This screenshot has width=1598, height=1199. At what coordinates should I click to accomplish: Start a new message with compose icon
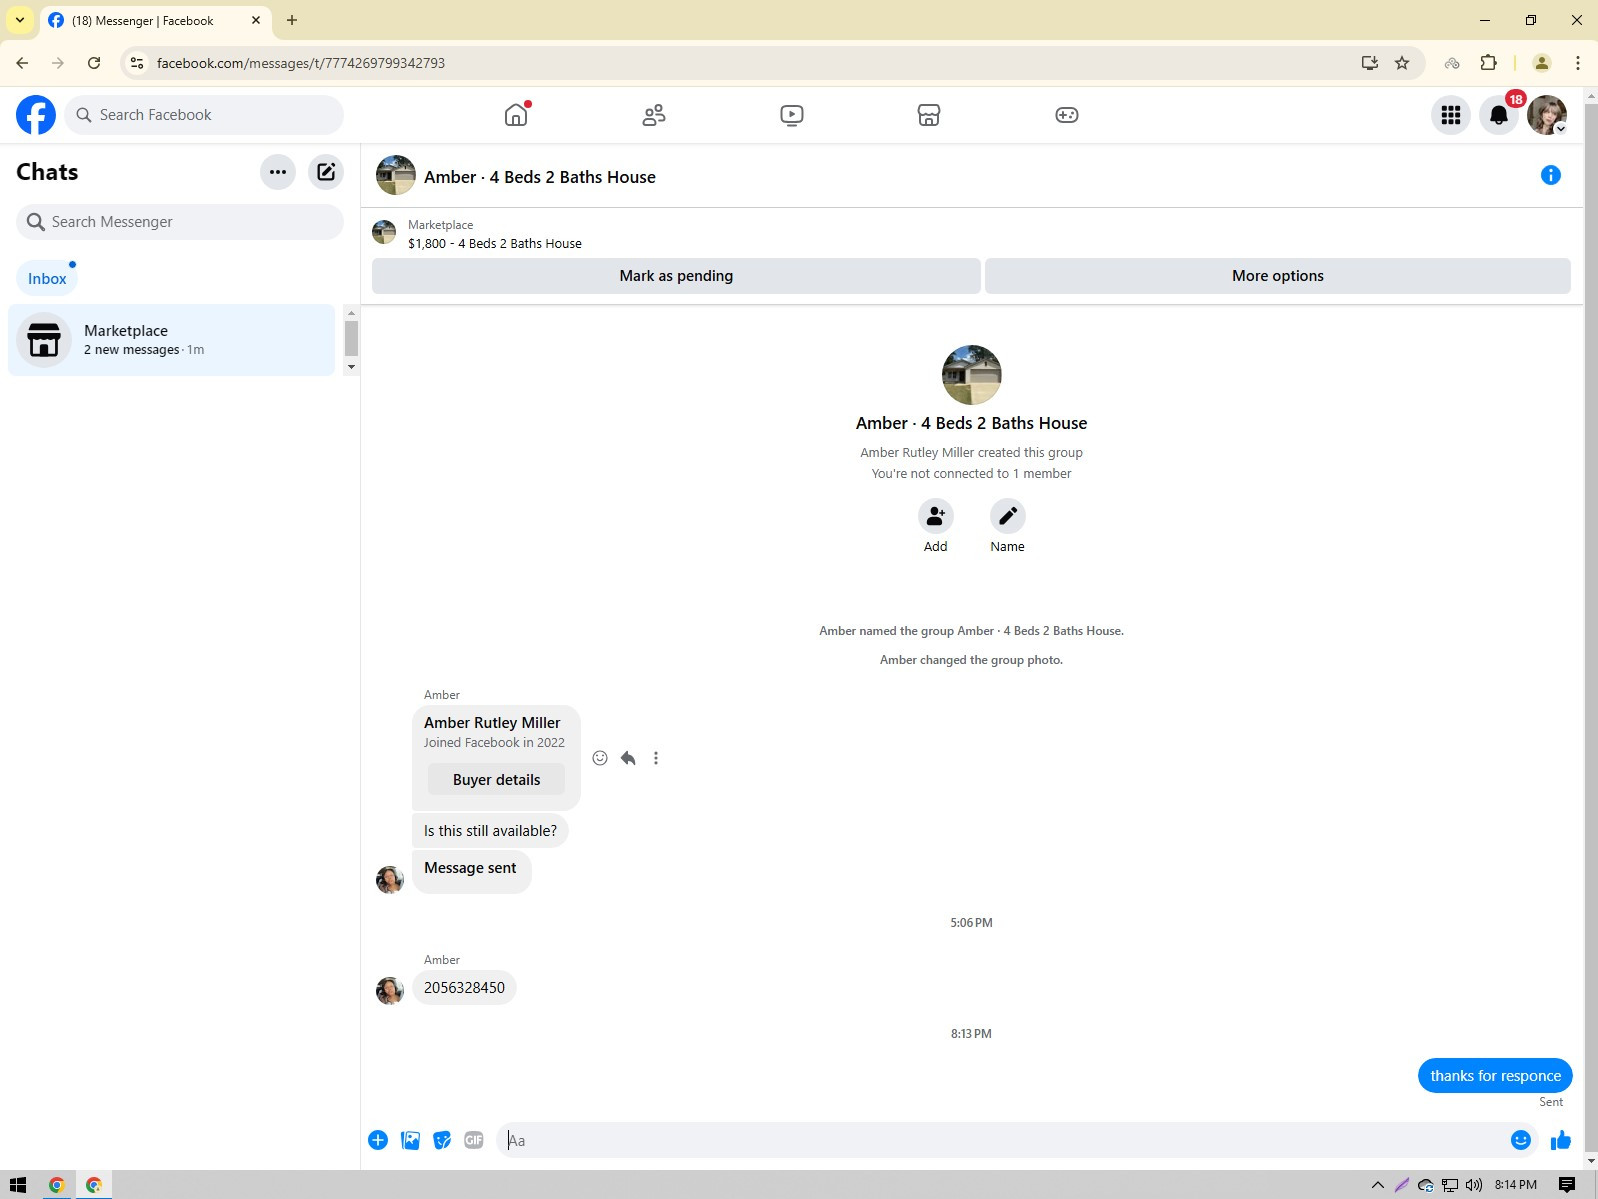click(326, 172)
